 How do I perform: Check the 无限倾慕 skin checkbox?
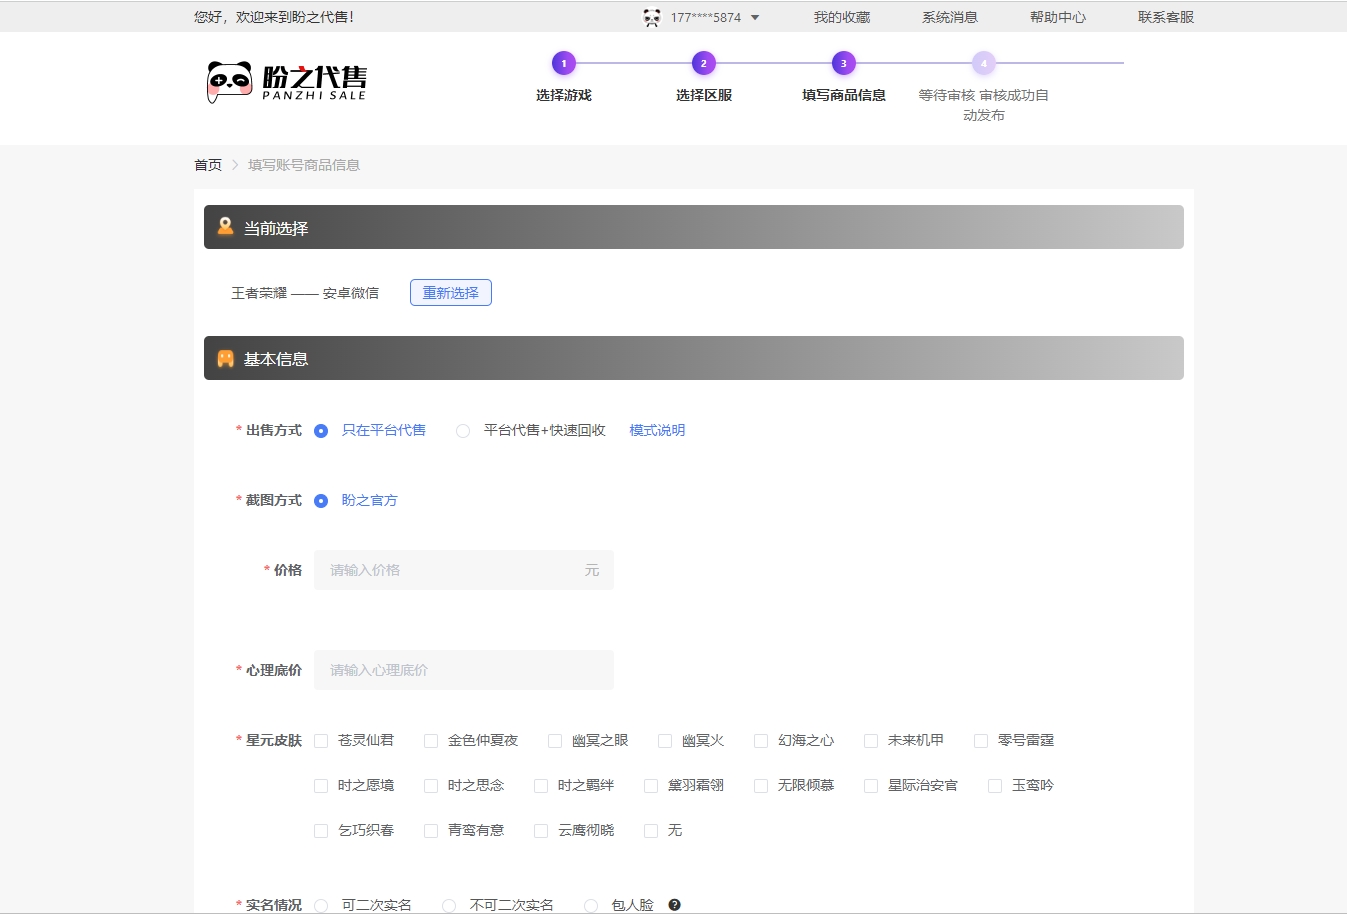pos(761,786)
